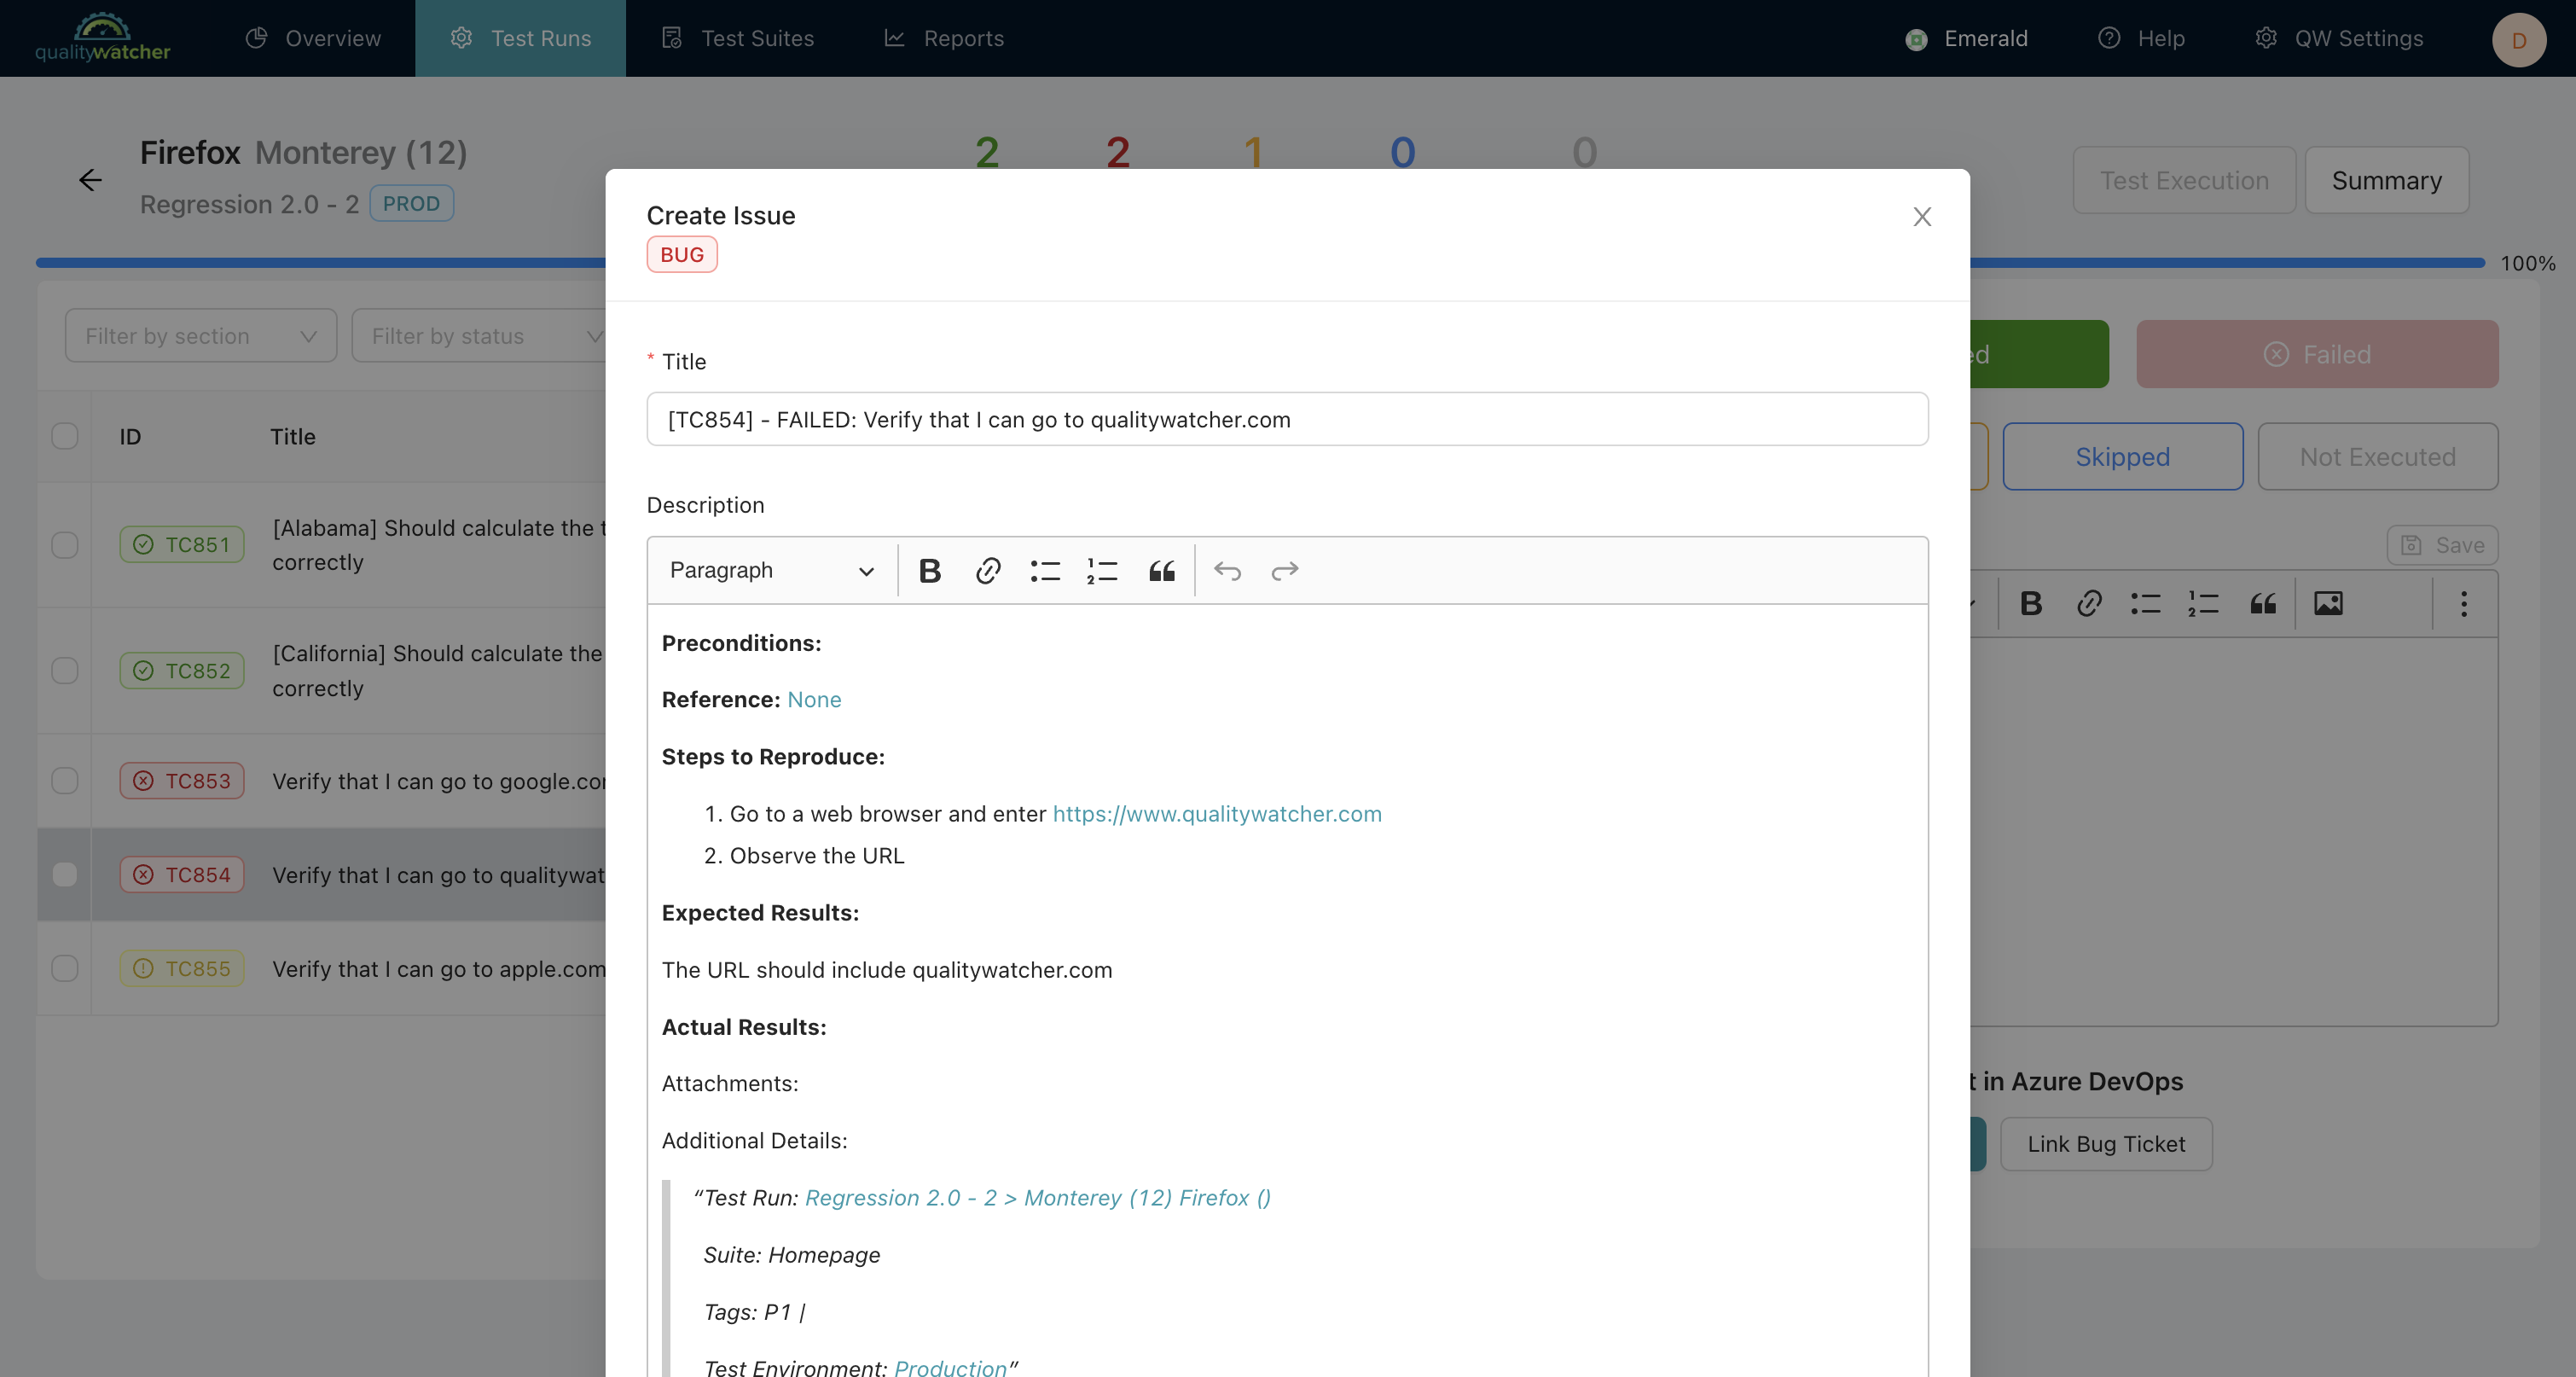The image size is (2576, 1377).
Task: Check the TC852 row checkbox
Action: pyautogui.click(x=65, y=671)
